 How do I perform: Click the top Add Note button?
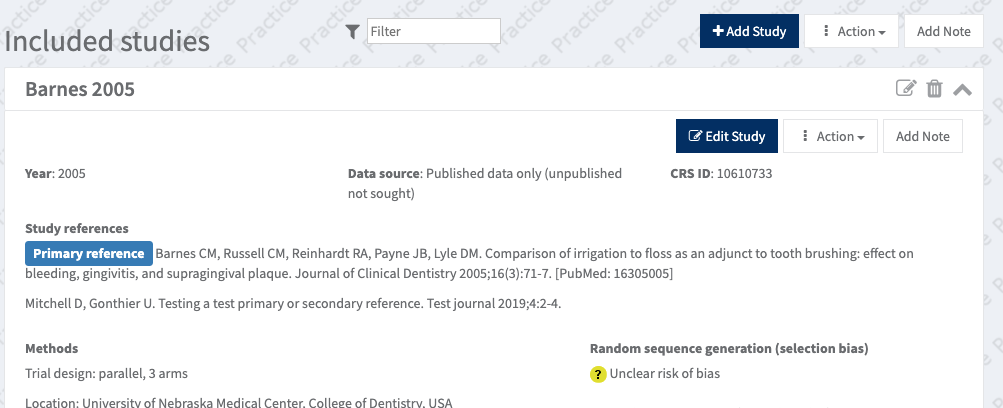(943, 31)
